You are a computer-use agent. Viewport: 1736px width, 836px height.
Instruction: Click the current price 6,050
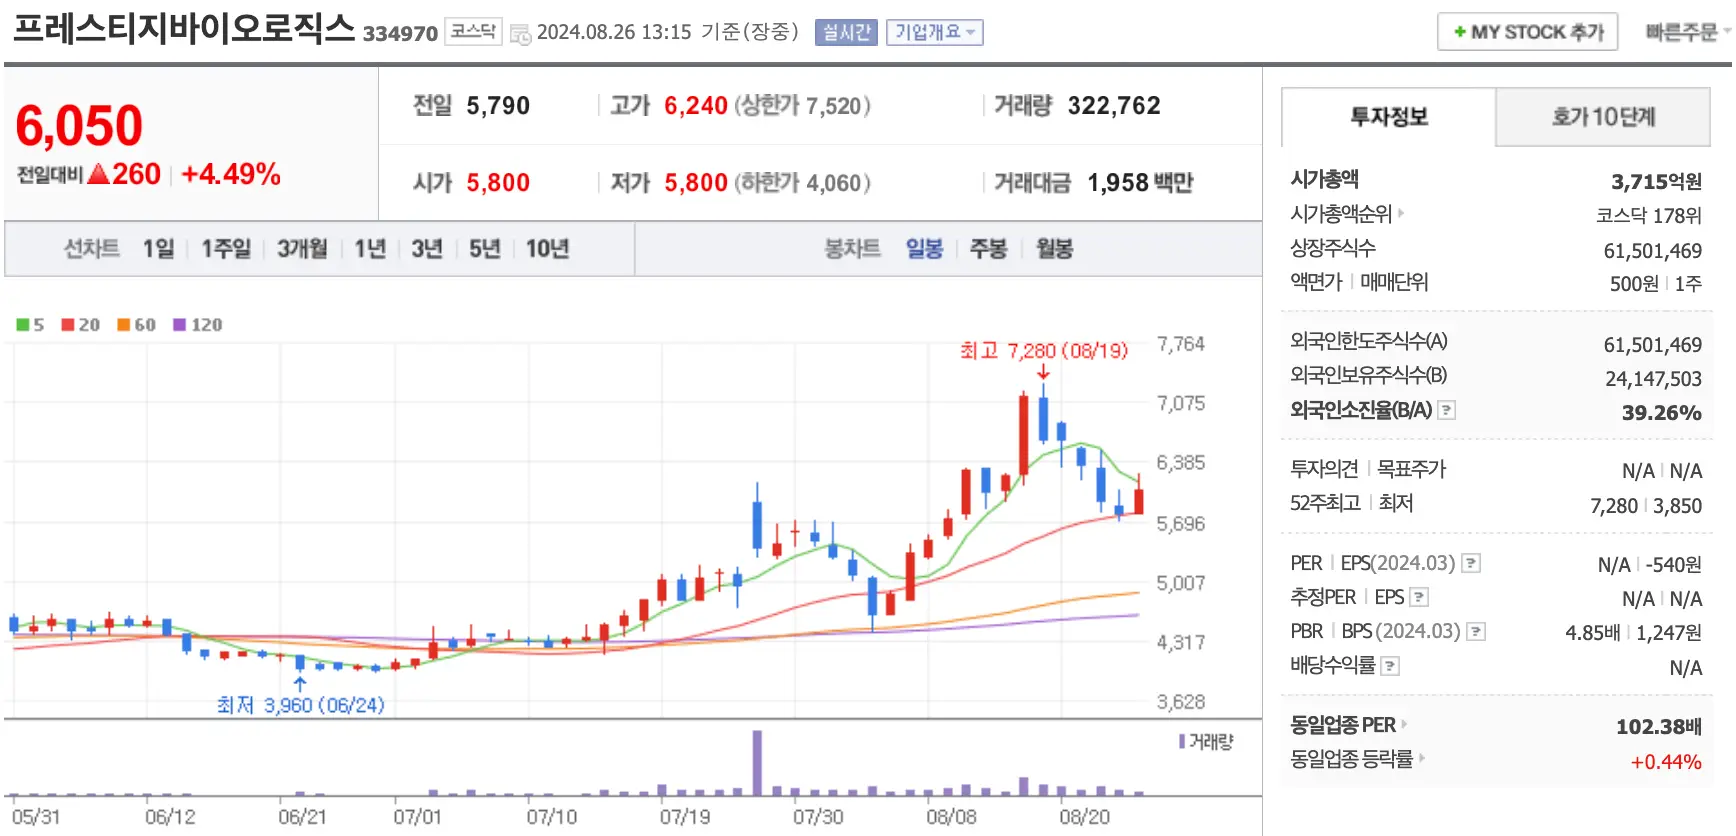click(x=79, y=126)
